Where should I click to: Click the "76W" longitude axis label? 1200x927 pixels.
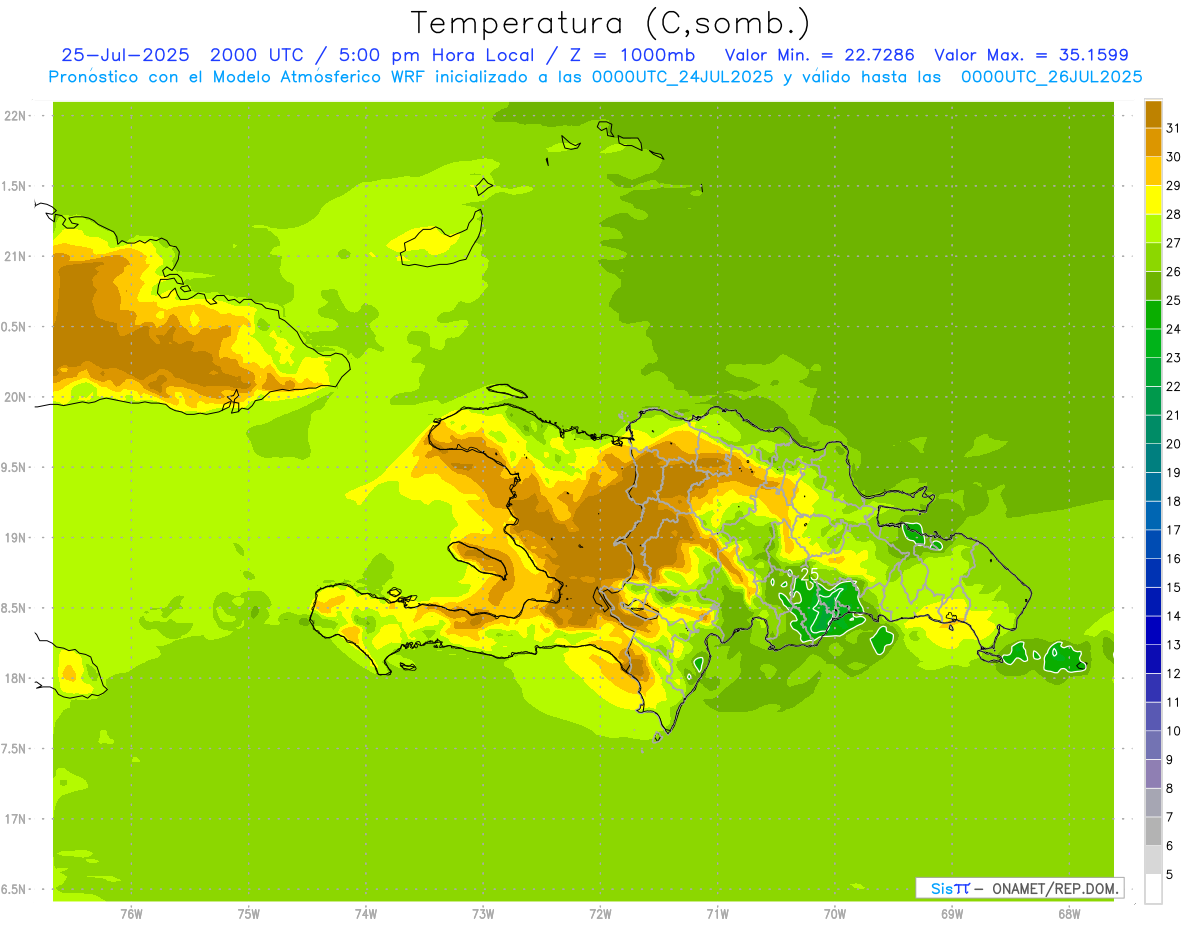point(131,914)
